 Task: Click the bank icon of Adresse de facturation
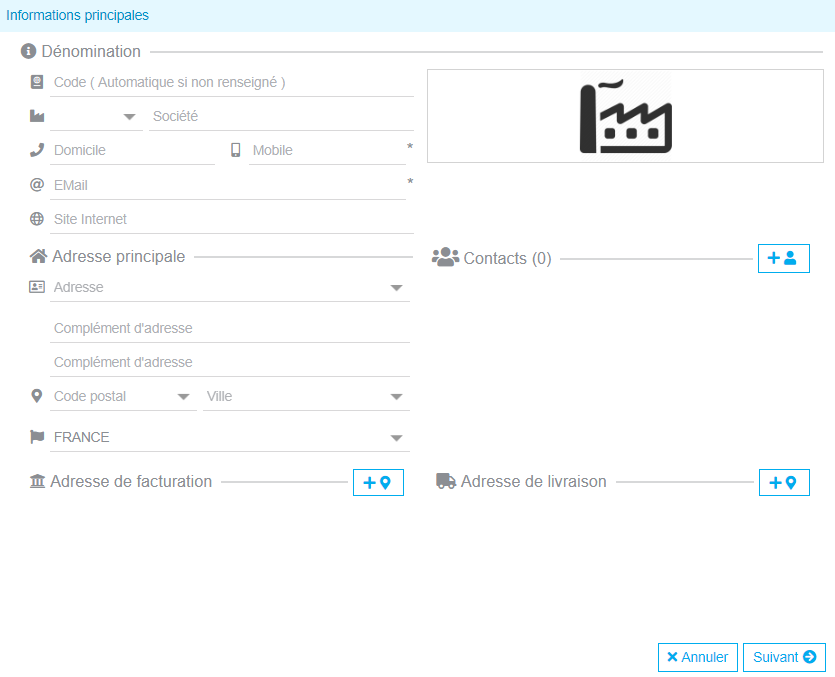pyautogui.click(x=37, y=481)
